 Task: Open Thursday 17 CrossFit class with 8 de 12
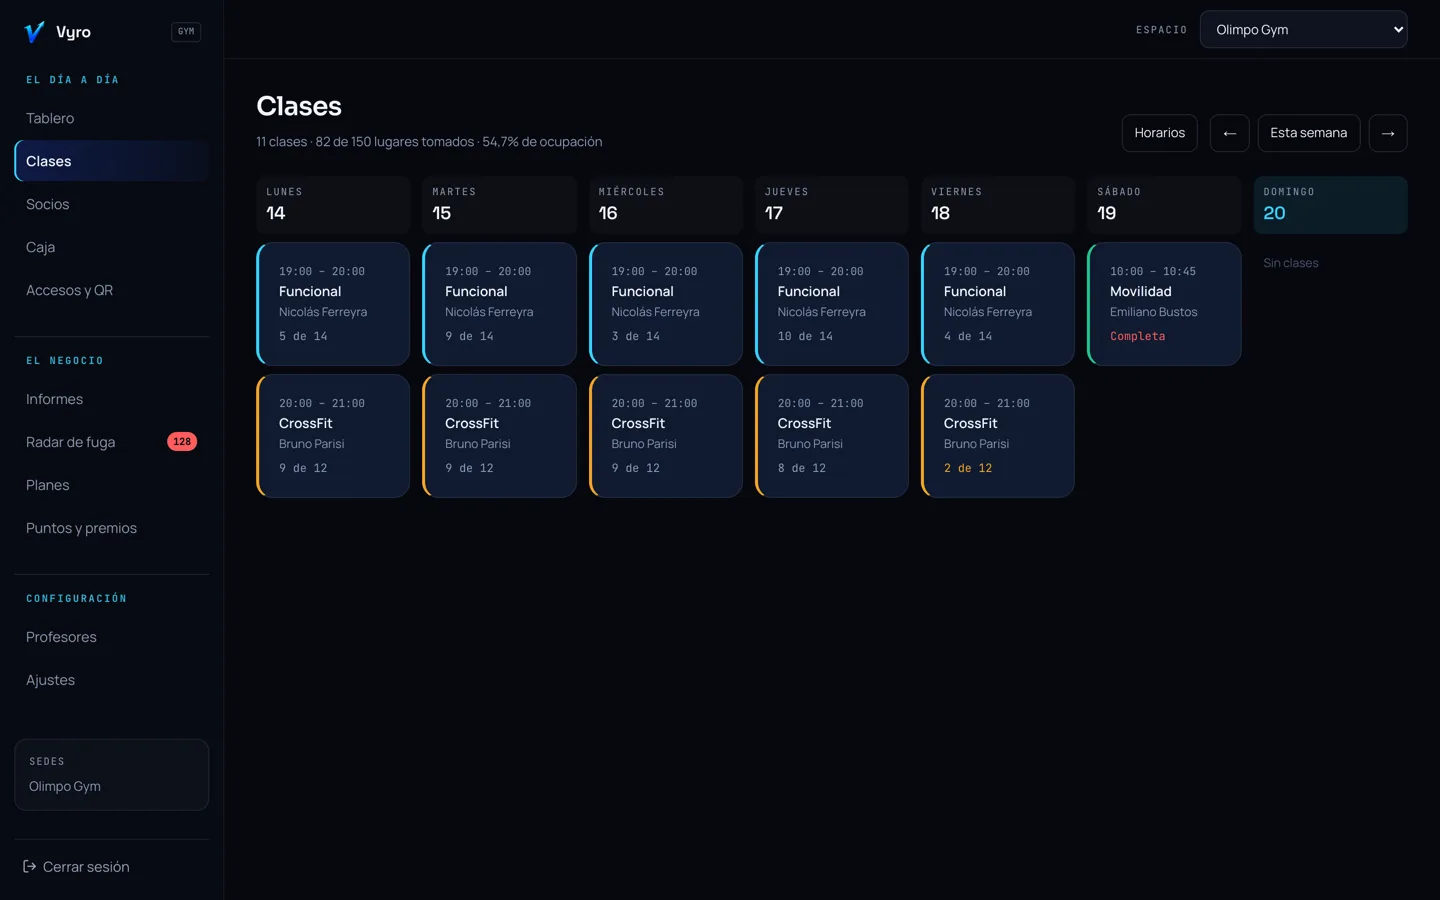pyautogui.click(x=832, y=436)
